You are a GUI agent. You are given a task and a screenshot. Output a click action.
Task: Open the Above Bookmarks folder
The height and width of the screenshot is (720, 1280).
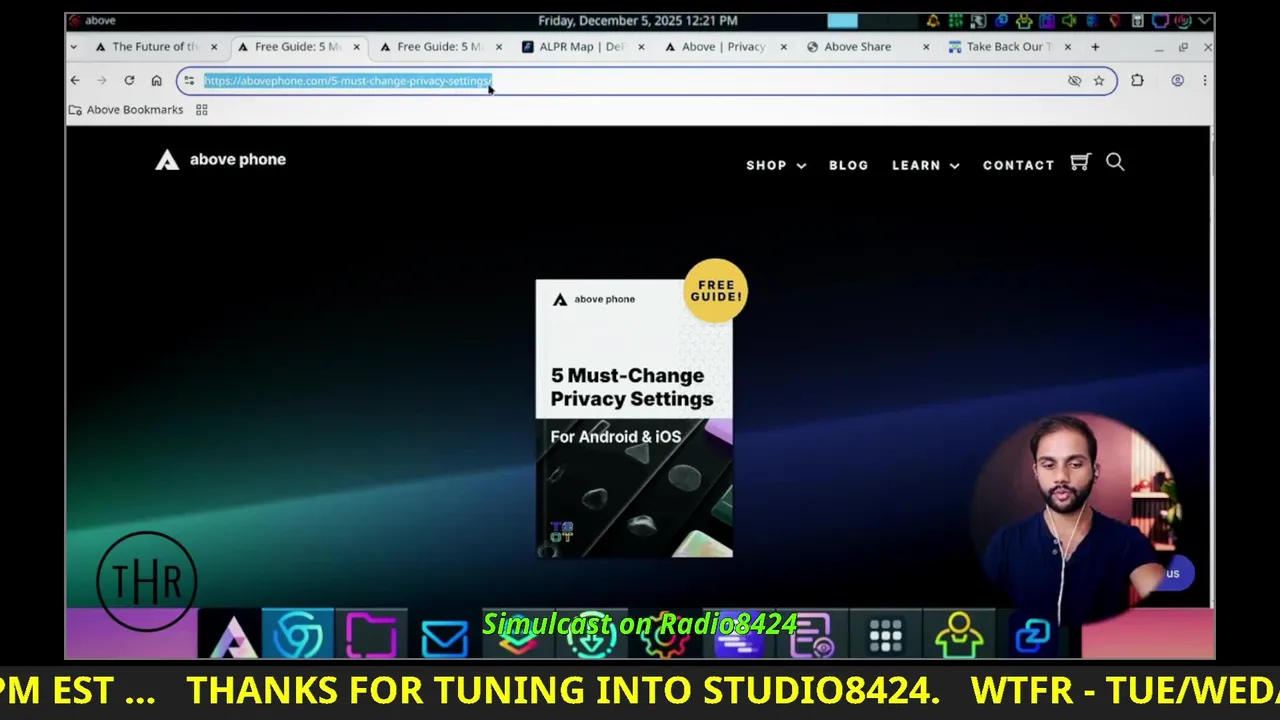coord(126,110)
